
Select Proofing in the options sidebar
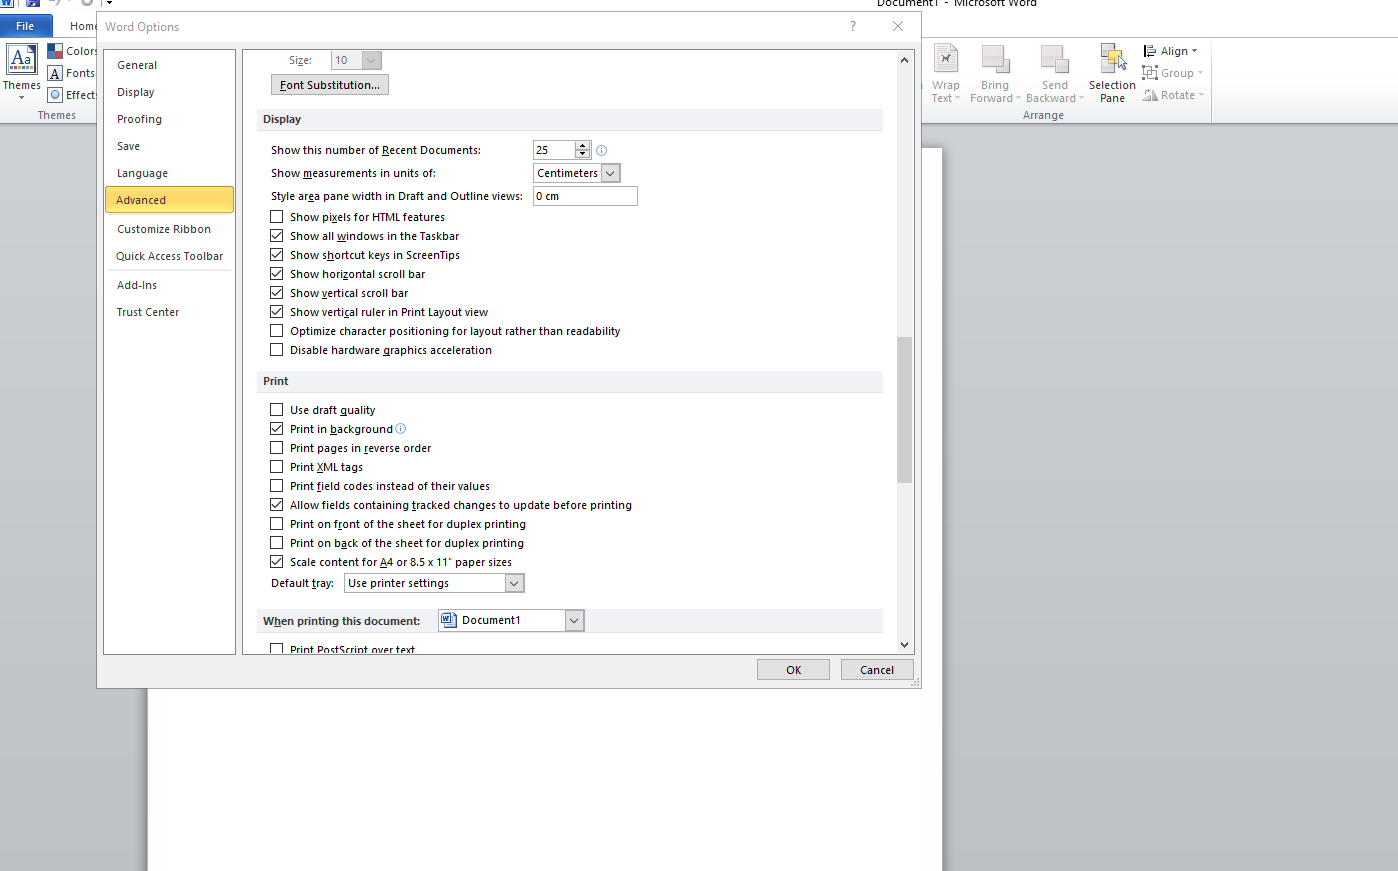(x=139, y=119)
